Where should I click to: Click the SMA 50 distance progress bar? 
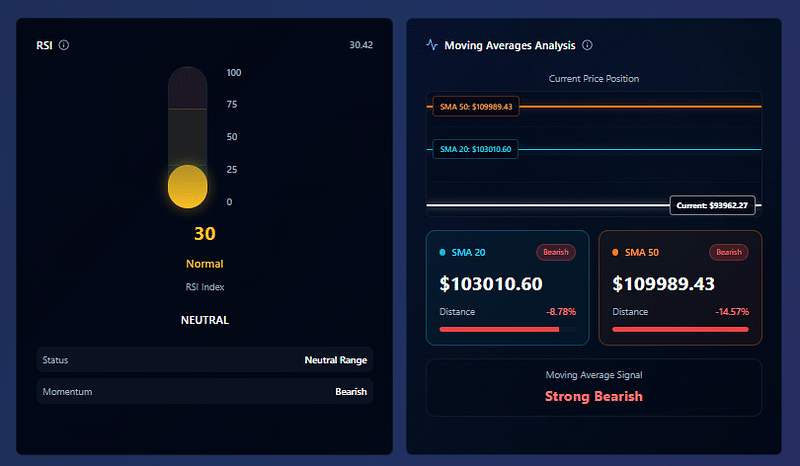(x=680, y=328)
